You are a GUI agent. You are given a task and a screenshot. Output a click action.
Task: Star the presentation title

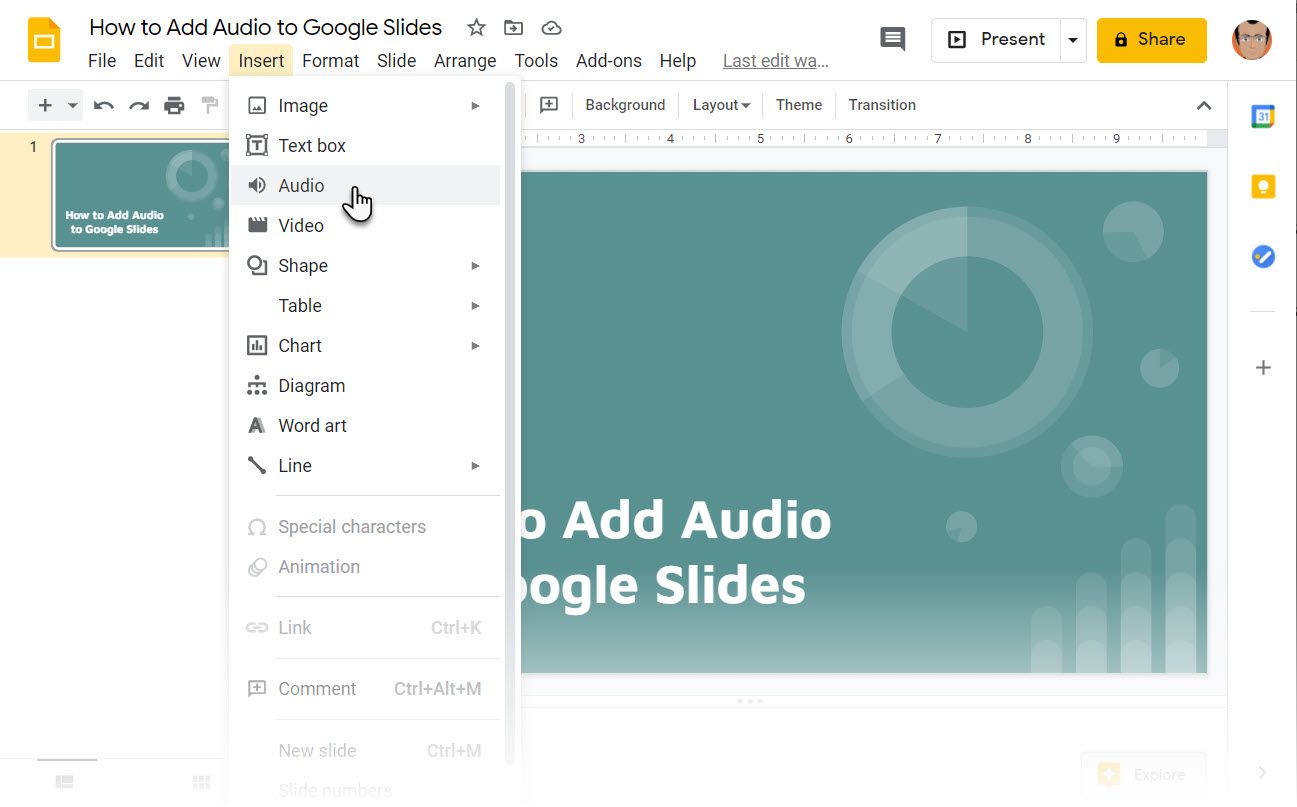pos(476,27)
